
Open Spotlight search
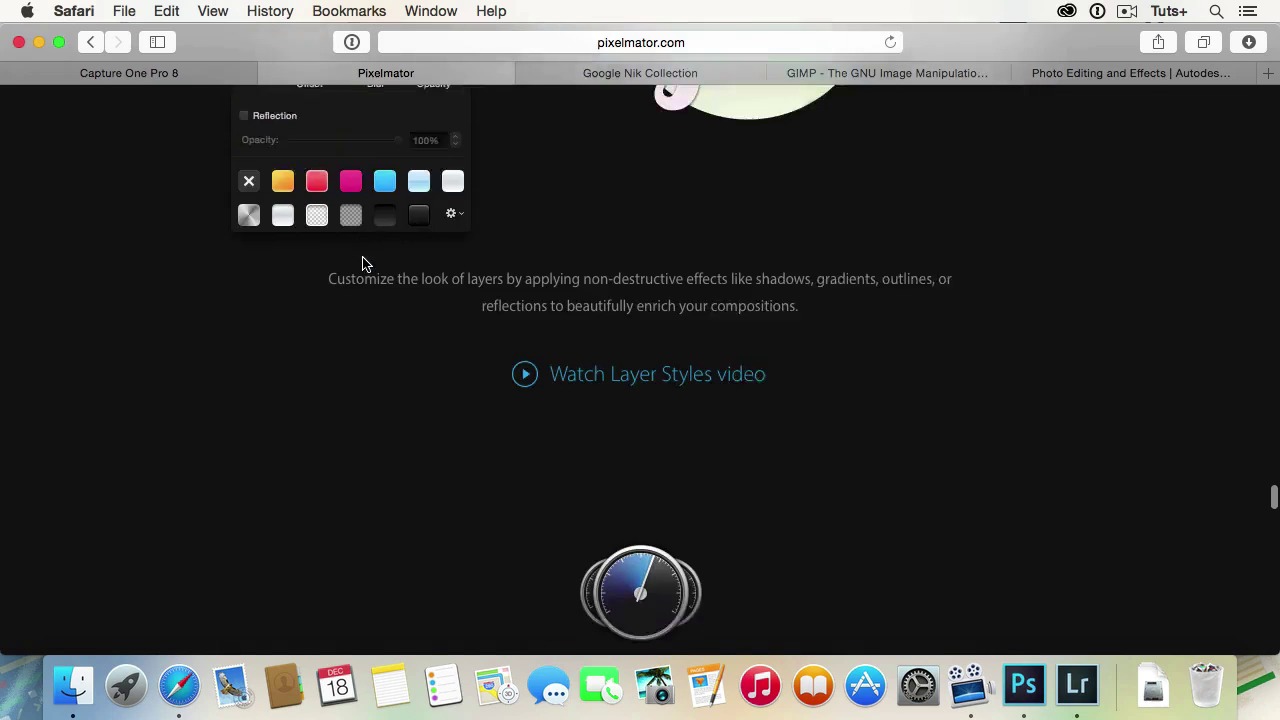(1216, 11)
